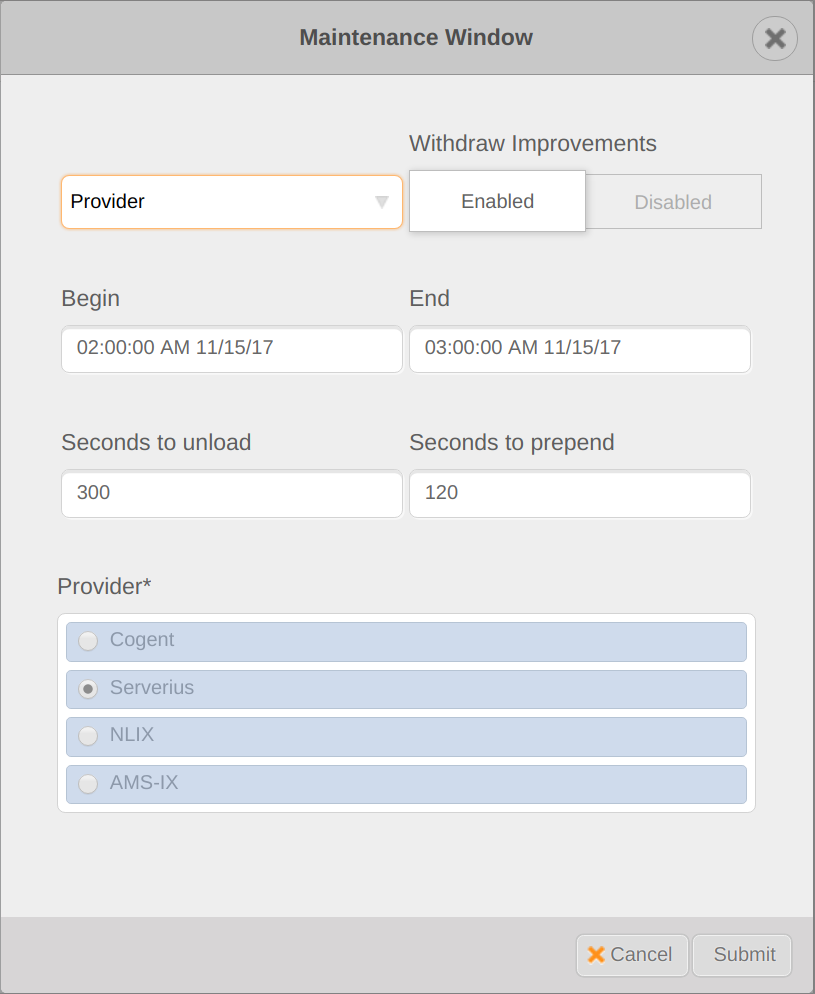Set Withdraw Improvements to Disabled
The width and height of the screenshot is (815, 994).
tap(673, 202)
